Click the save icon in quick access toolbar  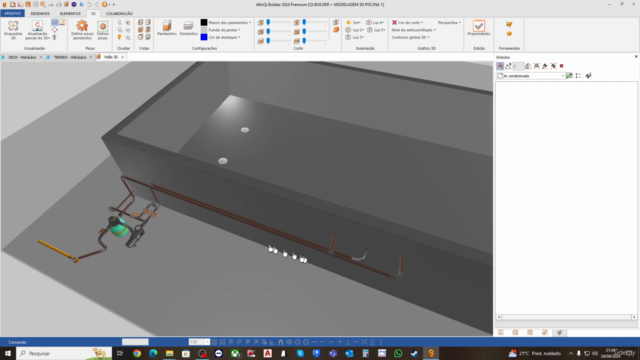(36, 4)
